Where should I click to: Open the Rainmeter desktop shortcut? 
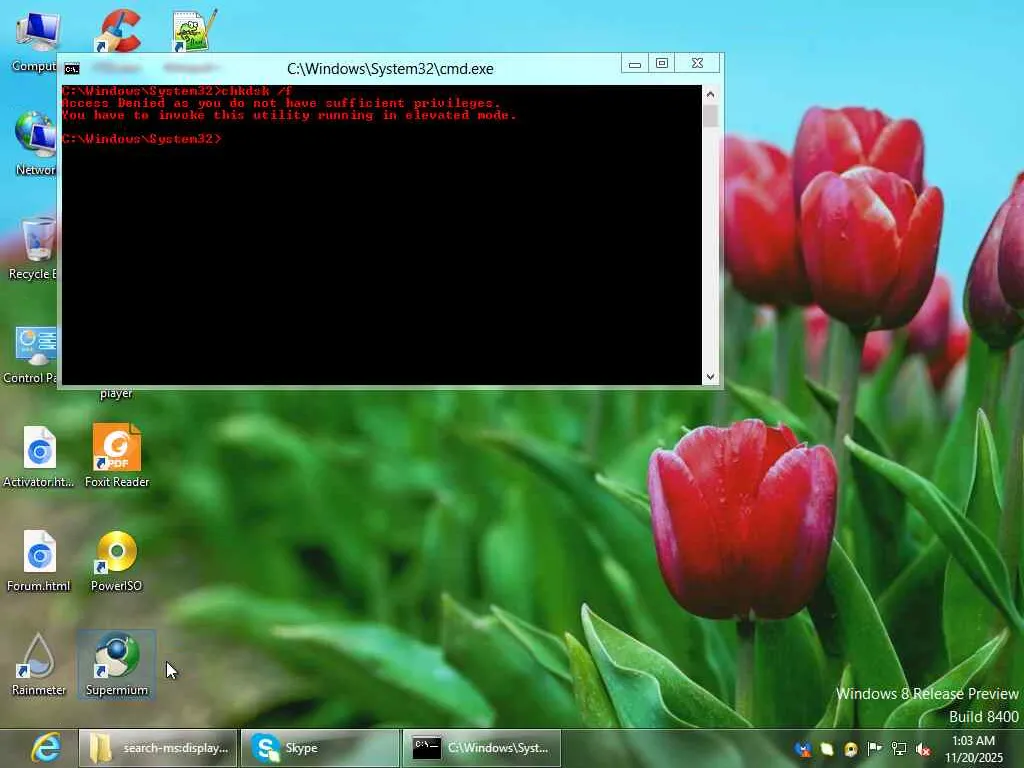tap(39, 664)
